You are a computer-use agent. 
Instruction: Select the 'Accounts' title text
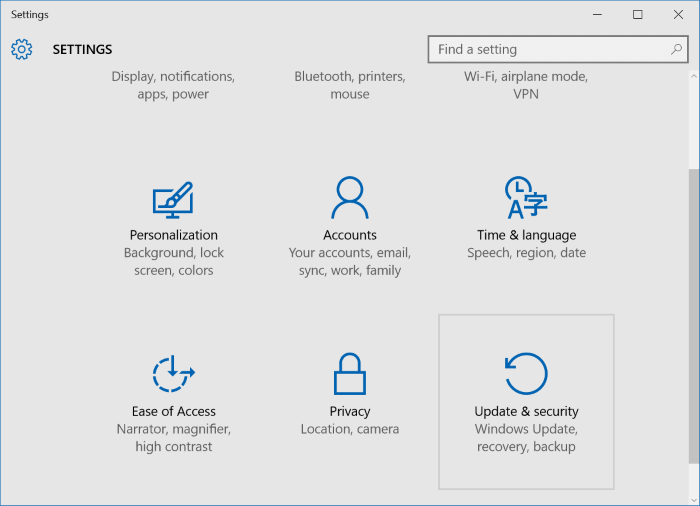349,235
